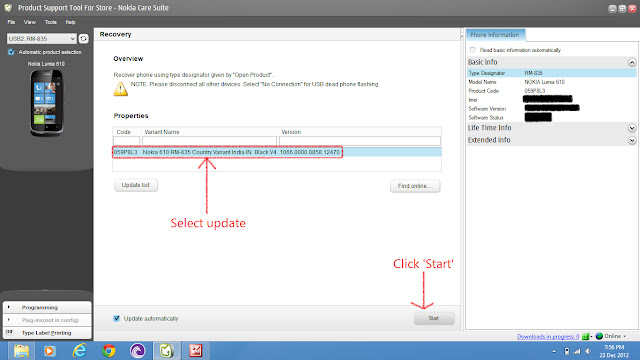Open the Online status dropdown arrow
This screenshot has height=360, width=640.
(x=625, y=336)
